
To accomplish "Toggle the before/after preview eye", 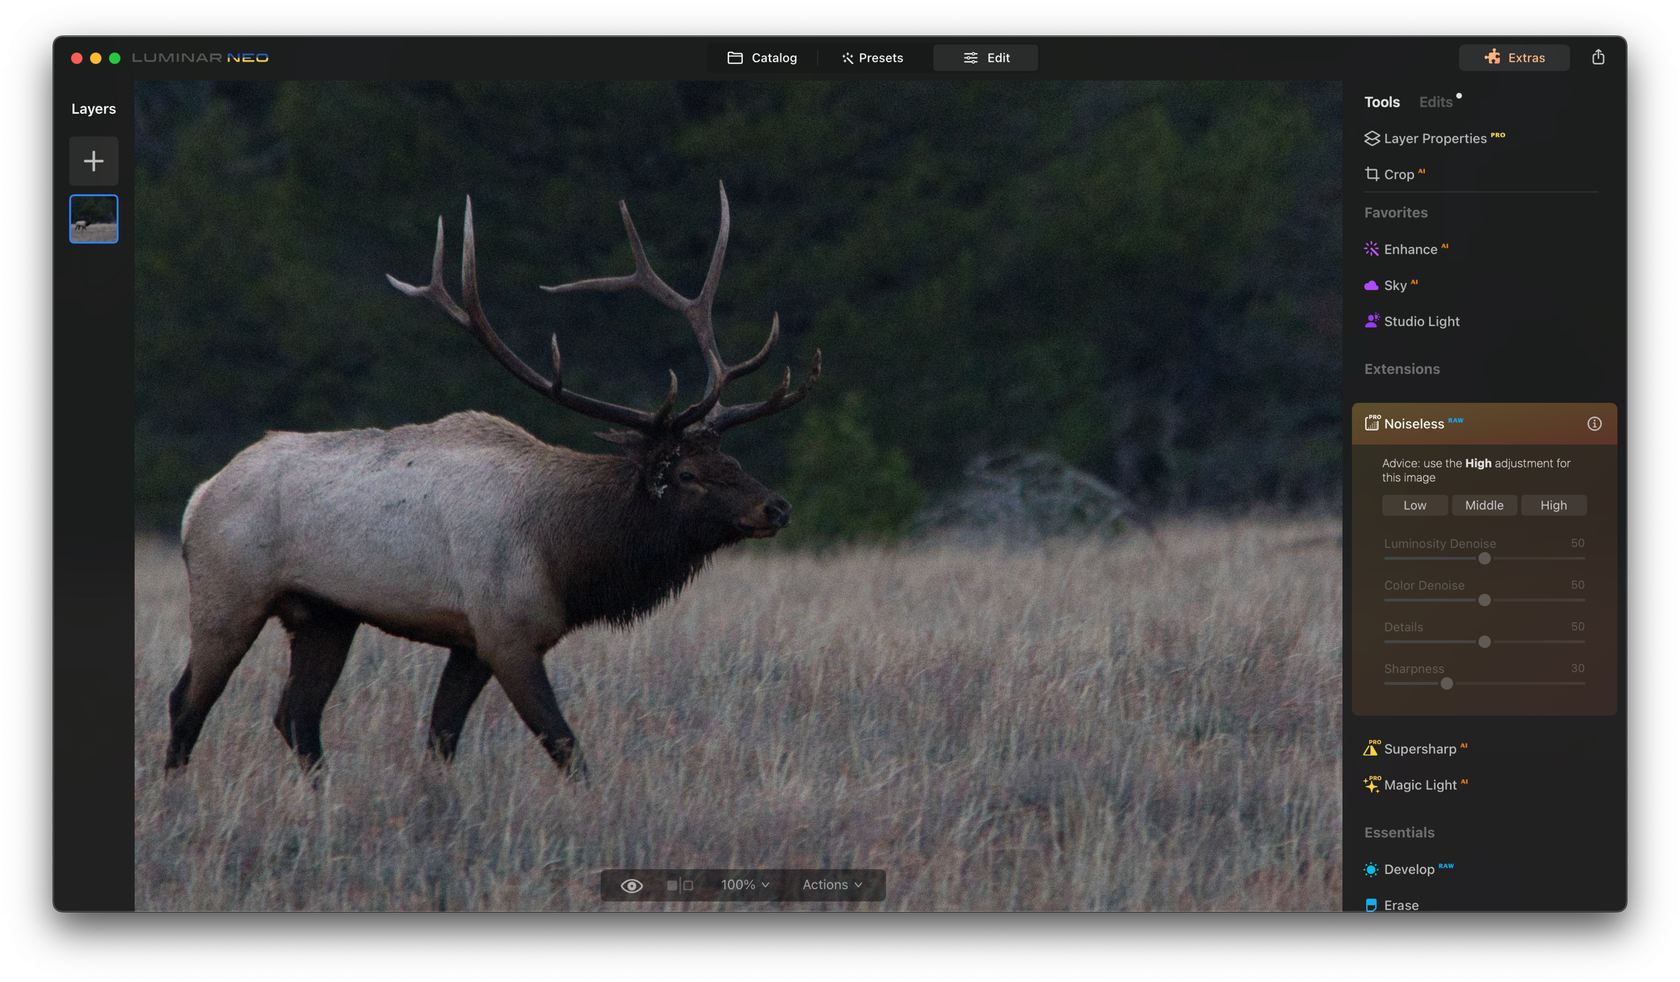I will (631, 885).
